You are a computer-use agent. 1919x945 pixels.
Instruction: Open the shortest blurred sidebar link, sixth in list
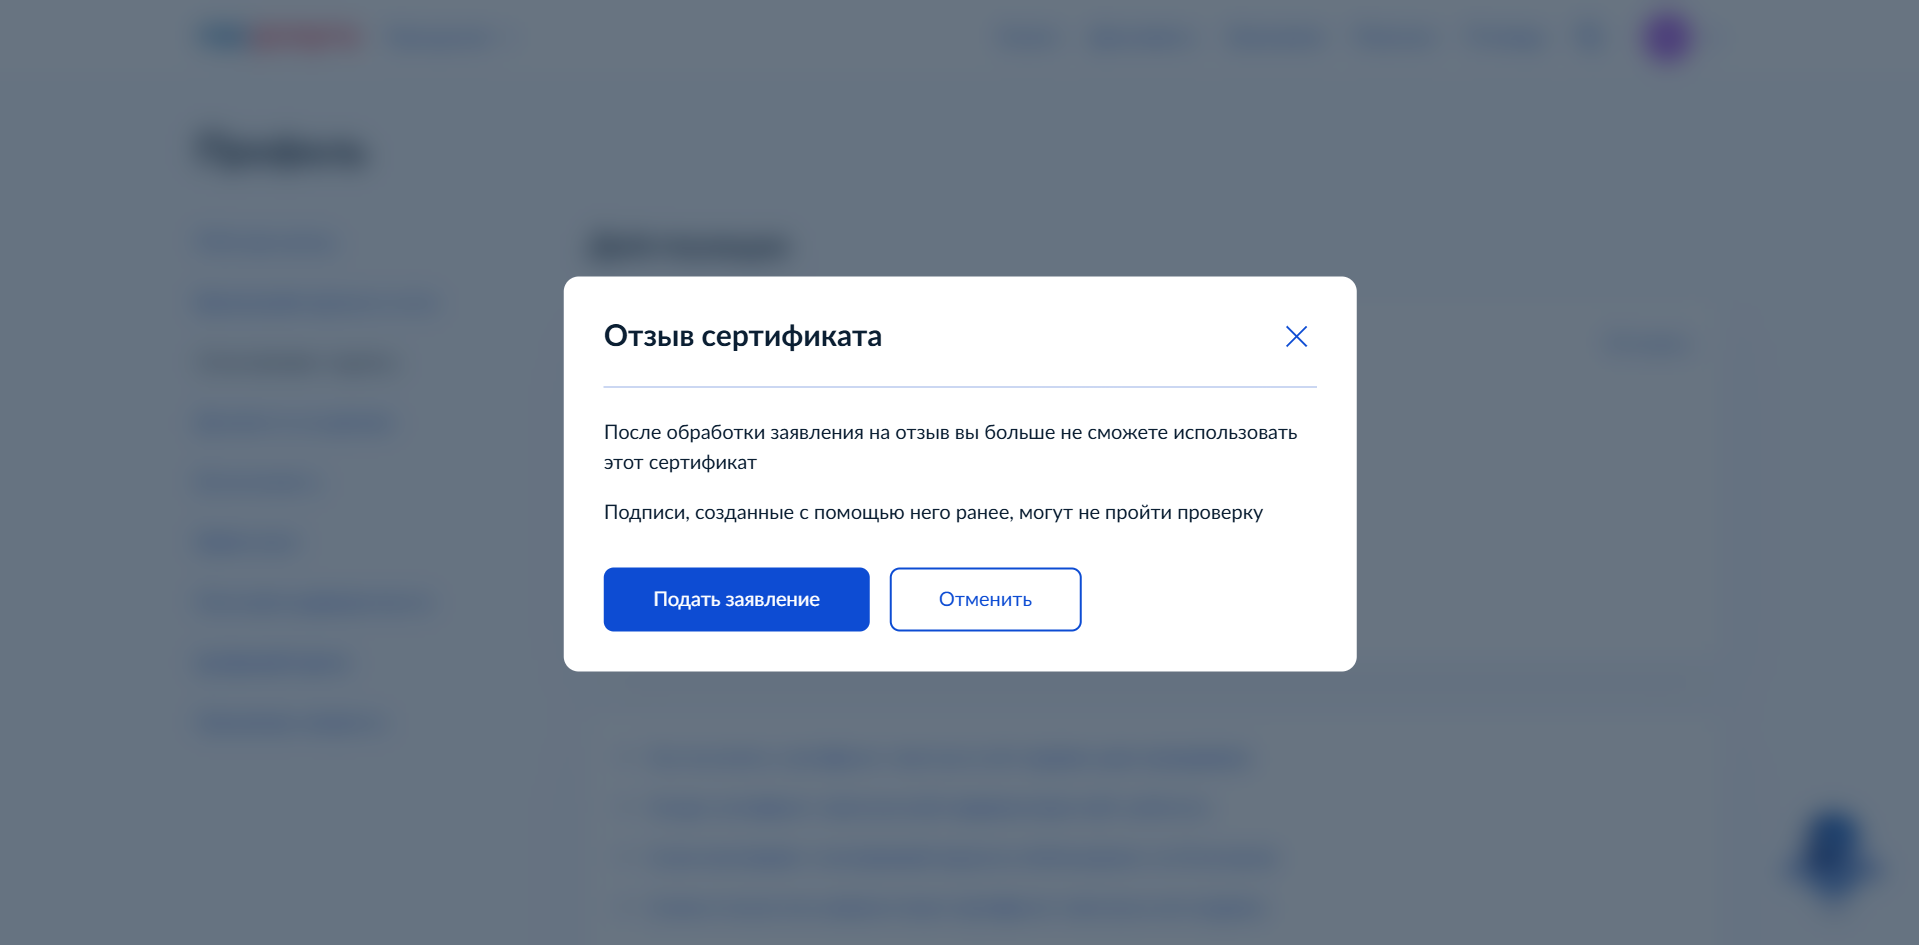pos(249,542)
